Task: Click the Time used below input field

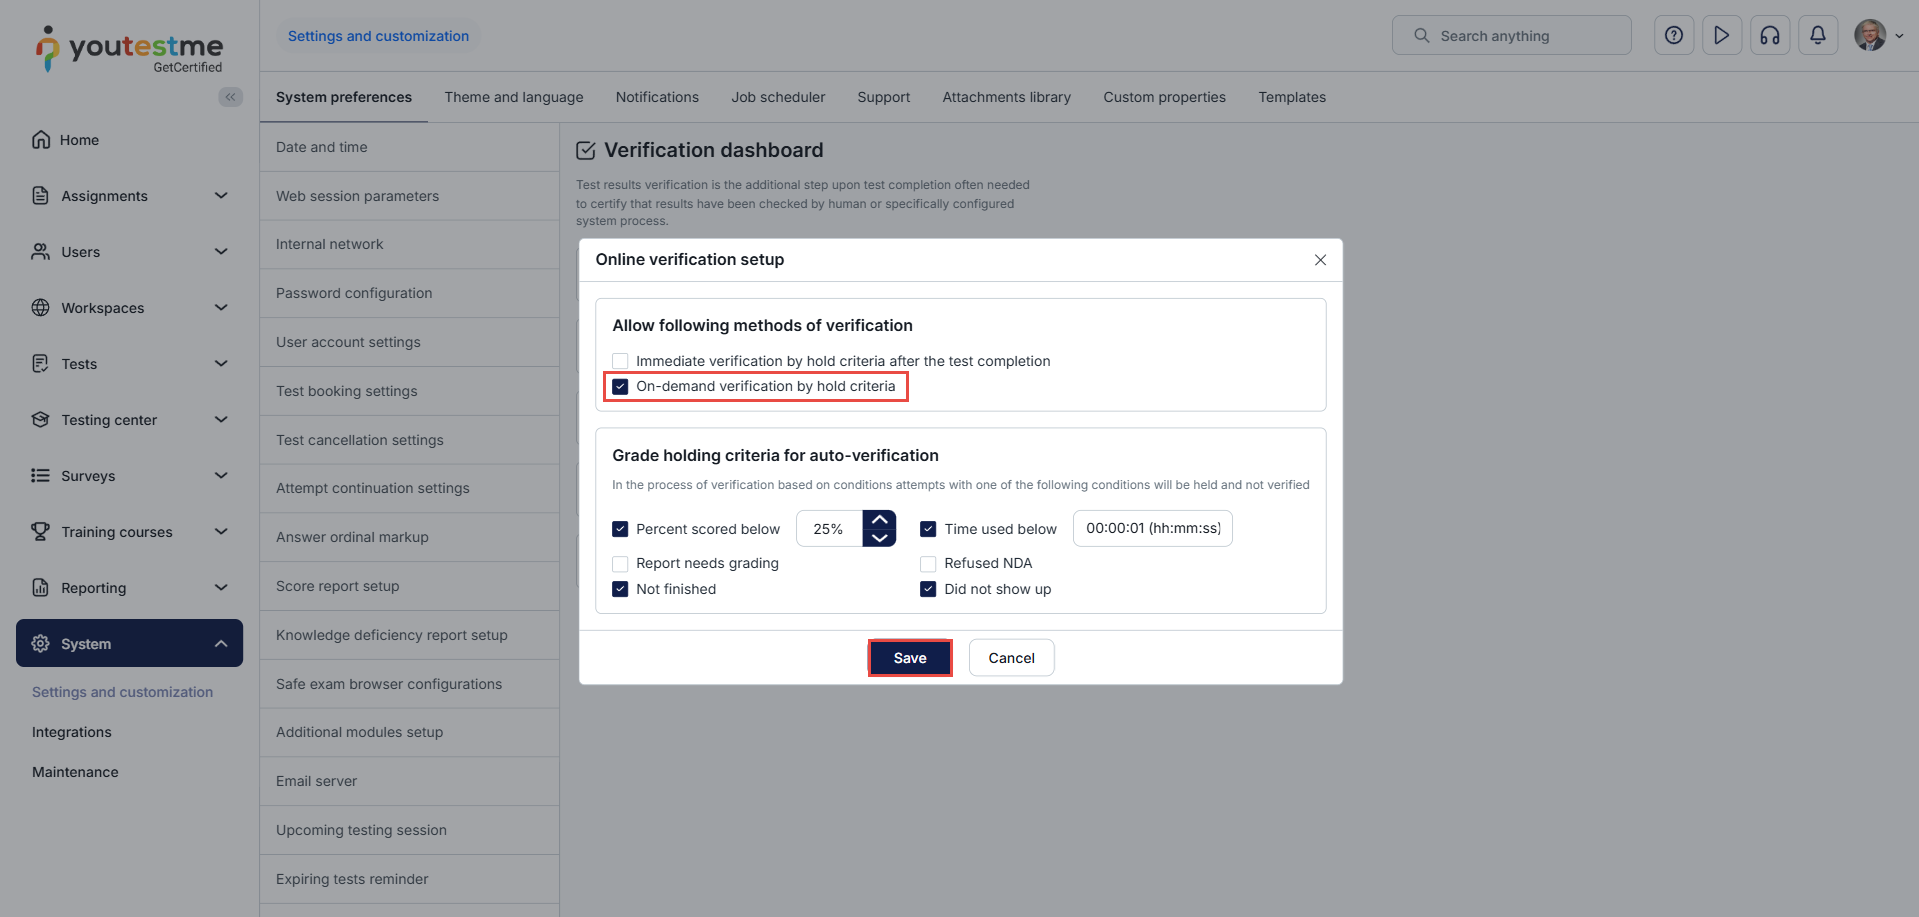Action: pos(1152,529)
